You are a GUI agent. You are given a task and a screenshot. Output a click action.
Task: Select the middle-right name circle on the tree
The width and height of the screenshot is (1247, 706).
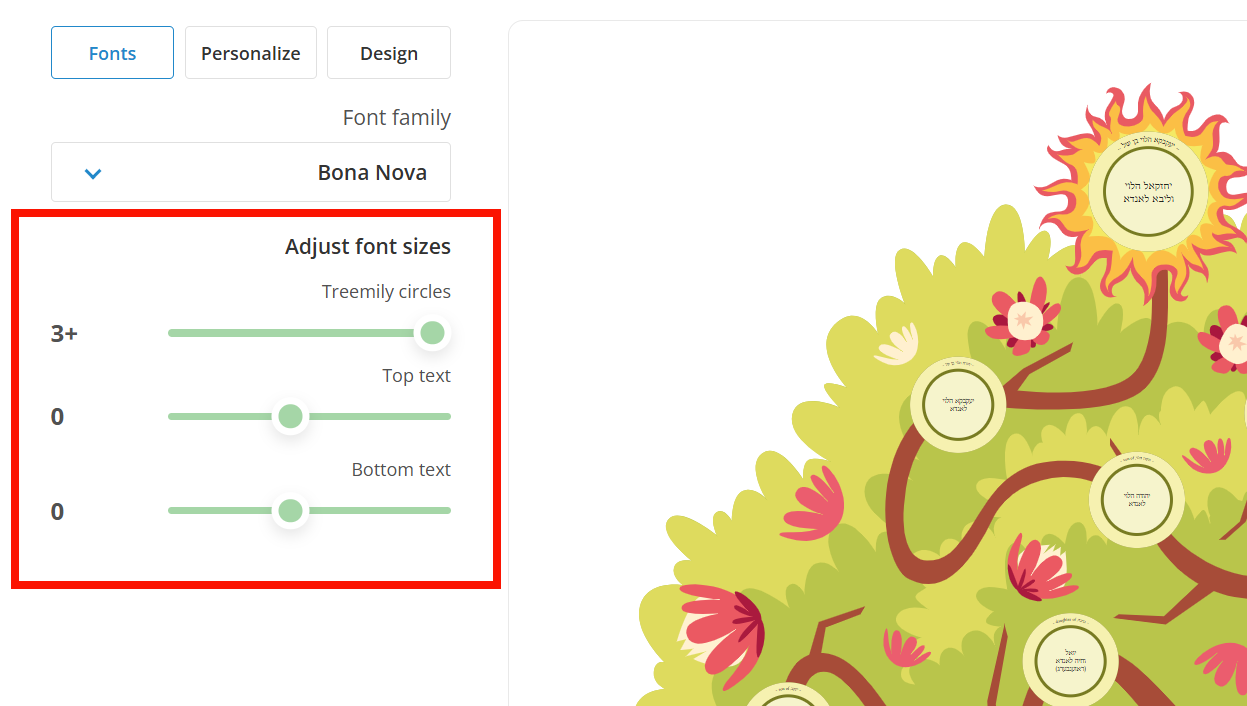[x=1137, y=498]
